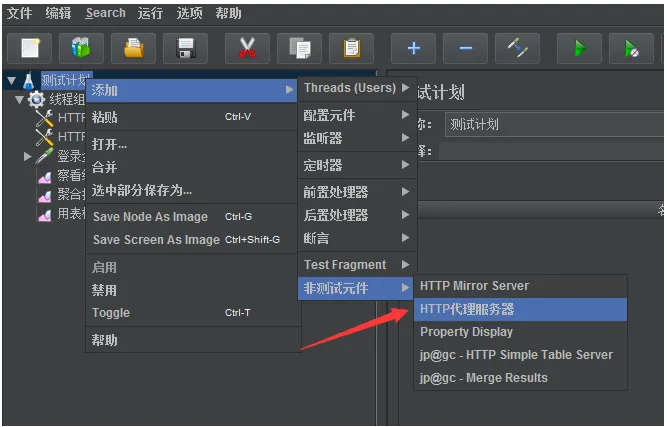
Task: Open the 断言 submenu
Action: point(357,238)
